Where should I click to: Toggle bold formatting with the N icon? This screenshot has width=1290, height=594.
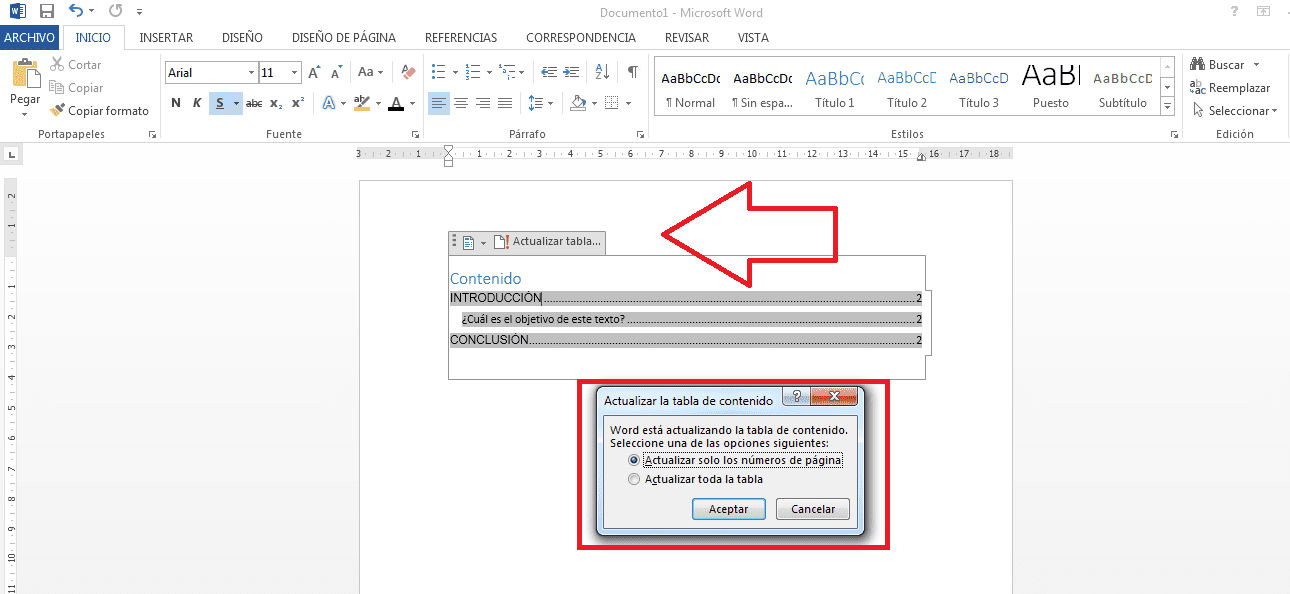[175, 103]
